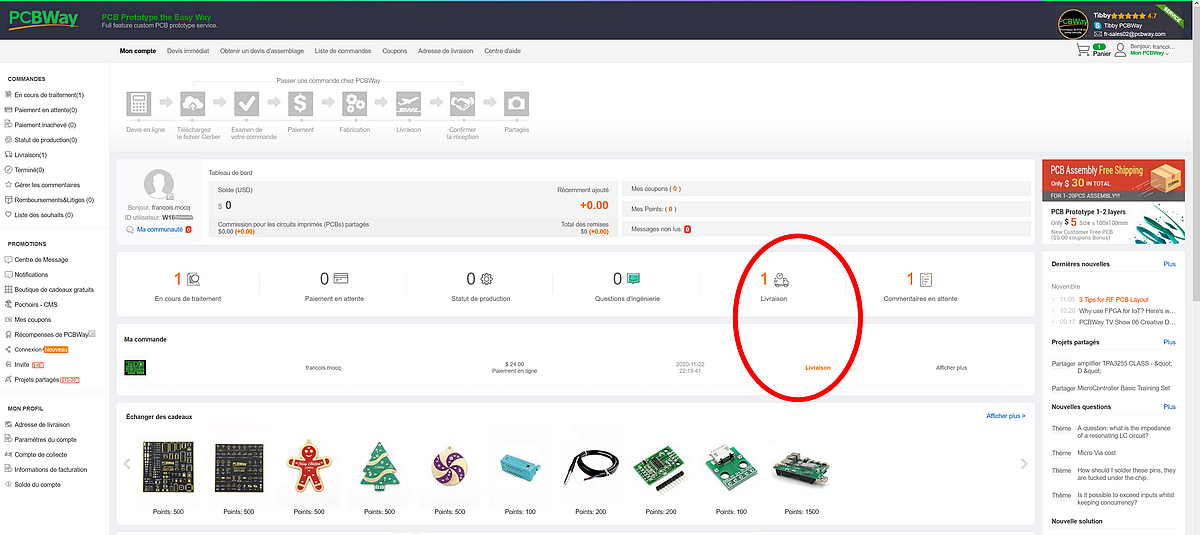Click the Commentaires en attente document icon
Image resolution: width=1200 pixels, height=535 pixels.
tap(926, 280)
